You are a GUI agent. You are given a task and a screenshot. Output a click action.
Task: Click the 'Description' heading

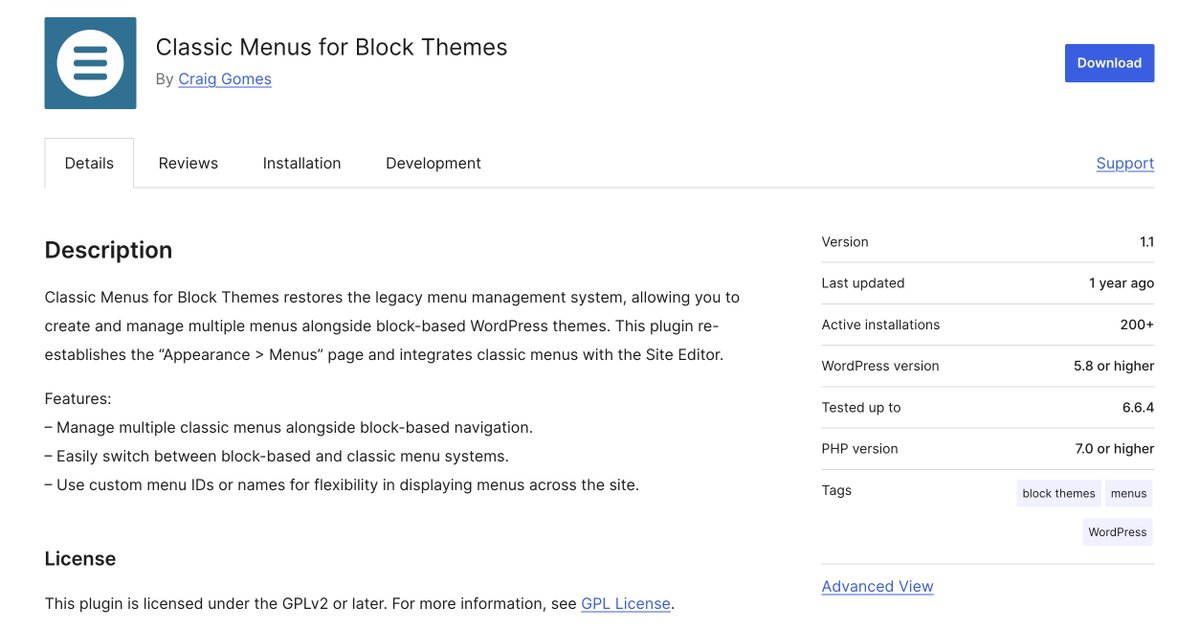(x=108, y=250)
